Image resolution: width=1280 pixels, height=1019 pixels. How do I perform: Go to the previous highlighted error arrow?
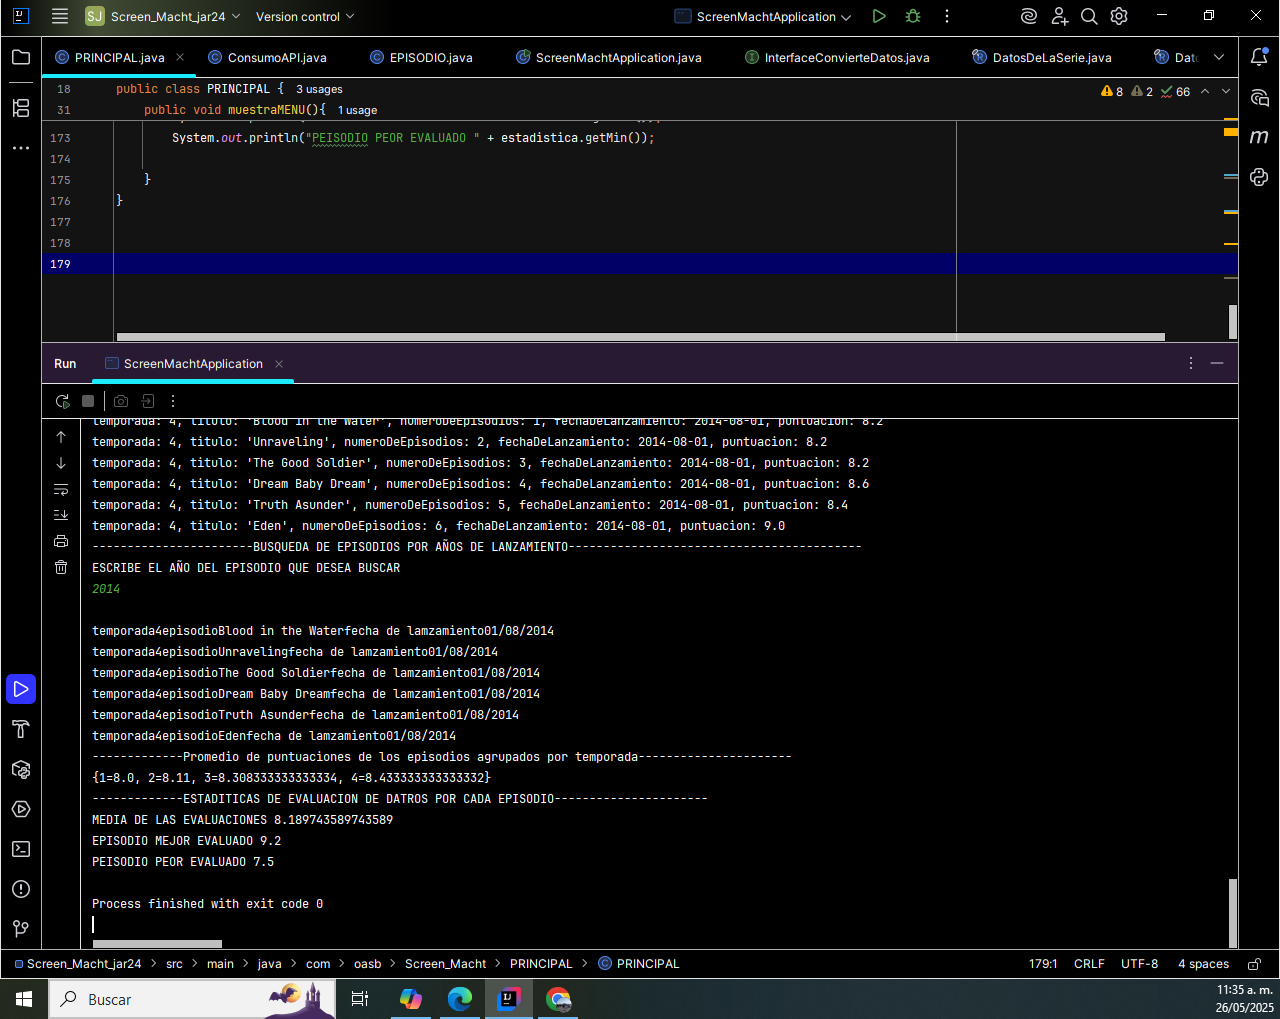[1205, 91]
